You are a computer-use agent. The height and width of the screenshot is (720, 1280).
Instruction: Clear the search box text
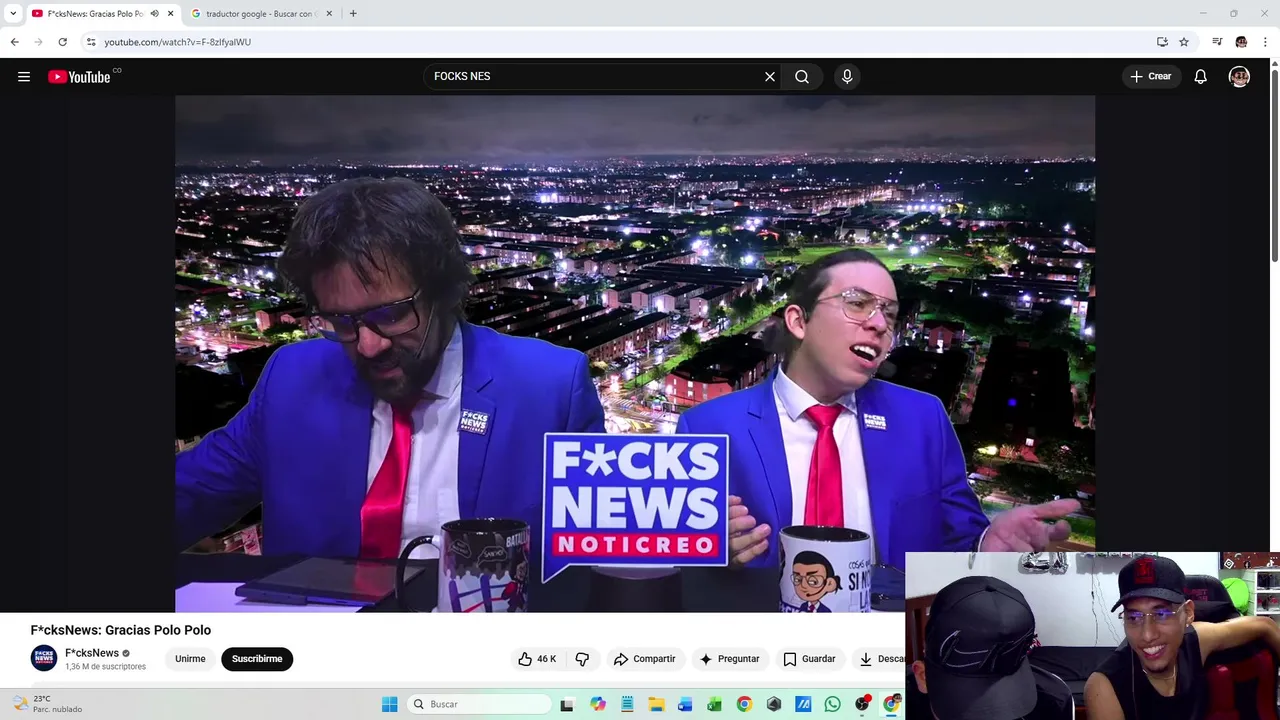tap(770, 76)
